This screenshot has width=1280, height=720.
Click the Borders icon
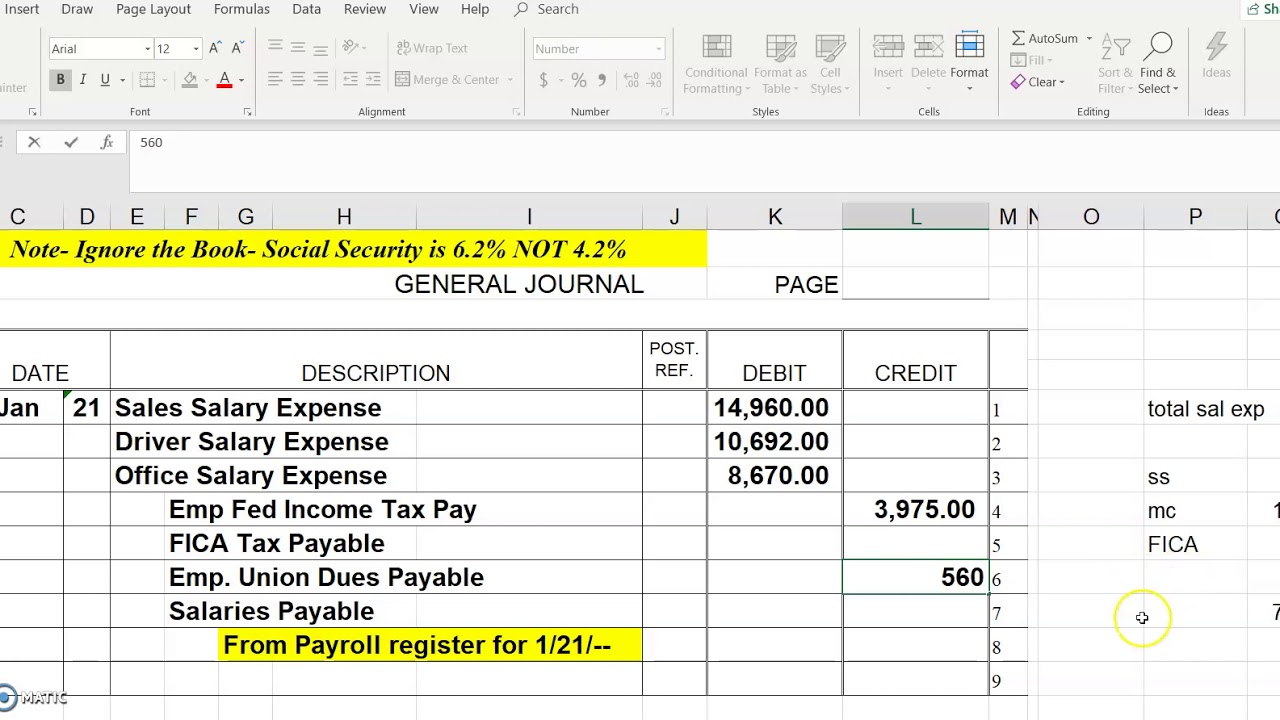[147, 80]
